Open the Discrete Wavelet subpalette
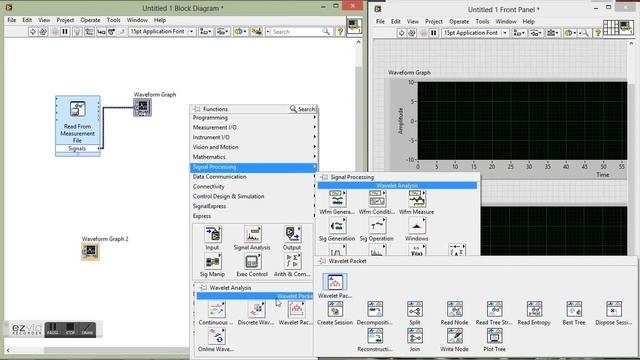The image size is (640, 360). click(256, 309)
